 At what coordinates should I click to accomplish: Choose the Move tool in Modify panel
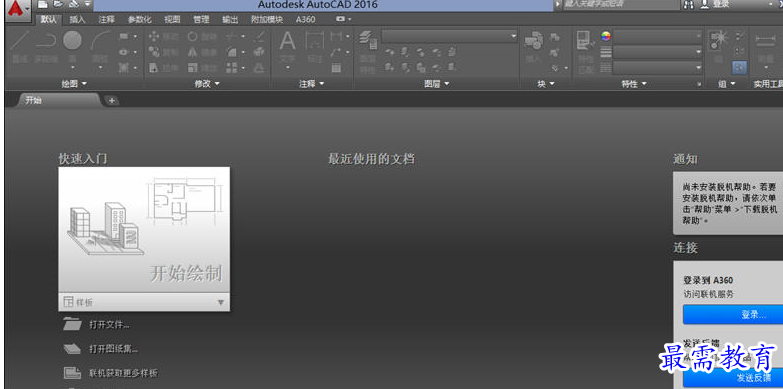[163, 36]
